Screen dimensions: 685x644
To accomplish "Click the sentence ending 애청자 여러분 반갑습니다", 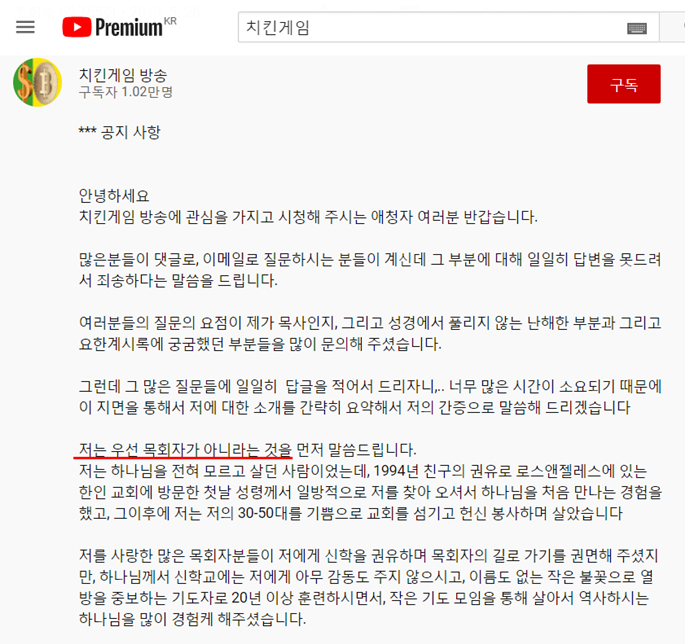I will point(308,216).
